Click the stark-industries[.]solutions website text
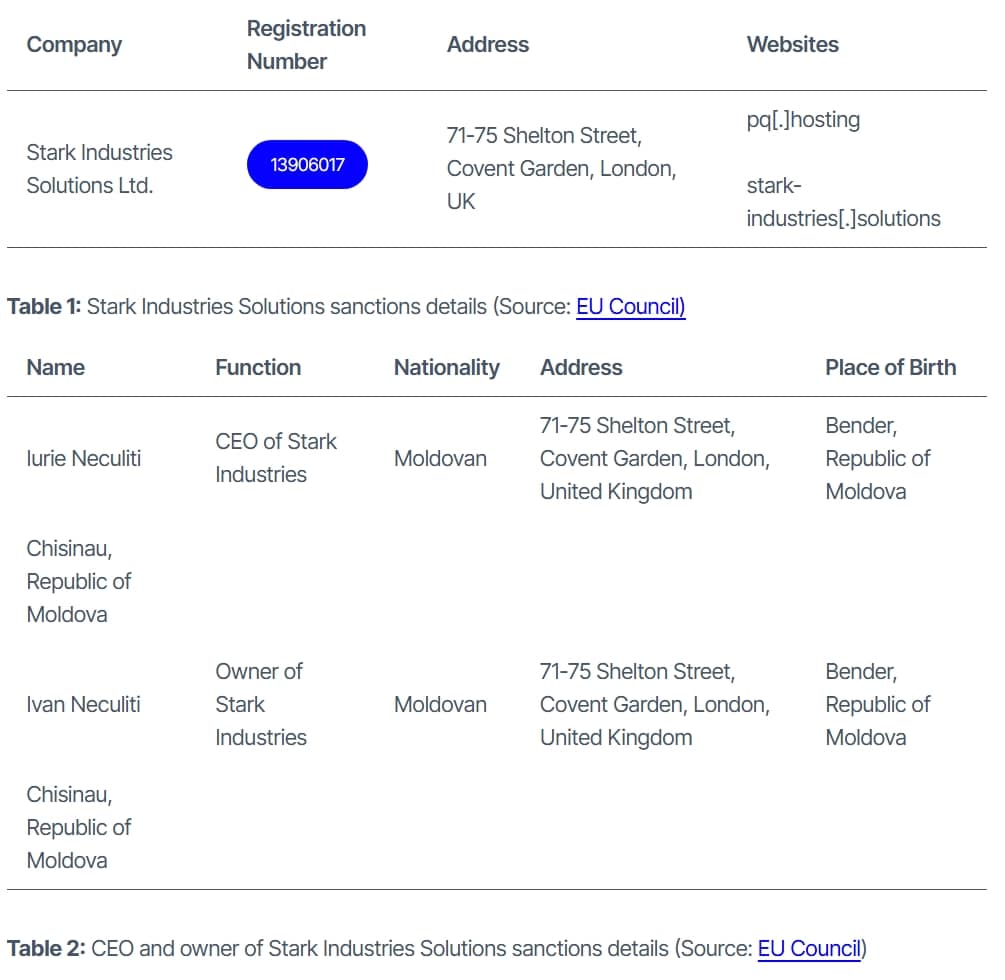The width and height of the screenshot is (1005, 980). coord(843,202)
